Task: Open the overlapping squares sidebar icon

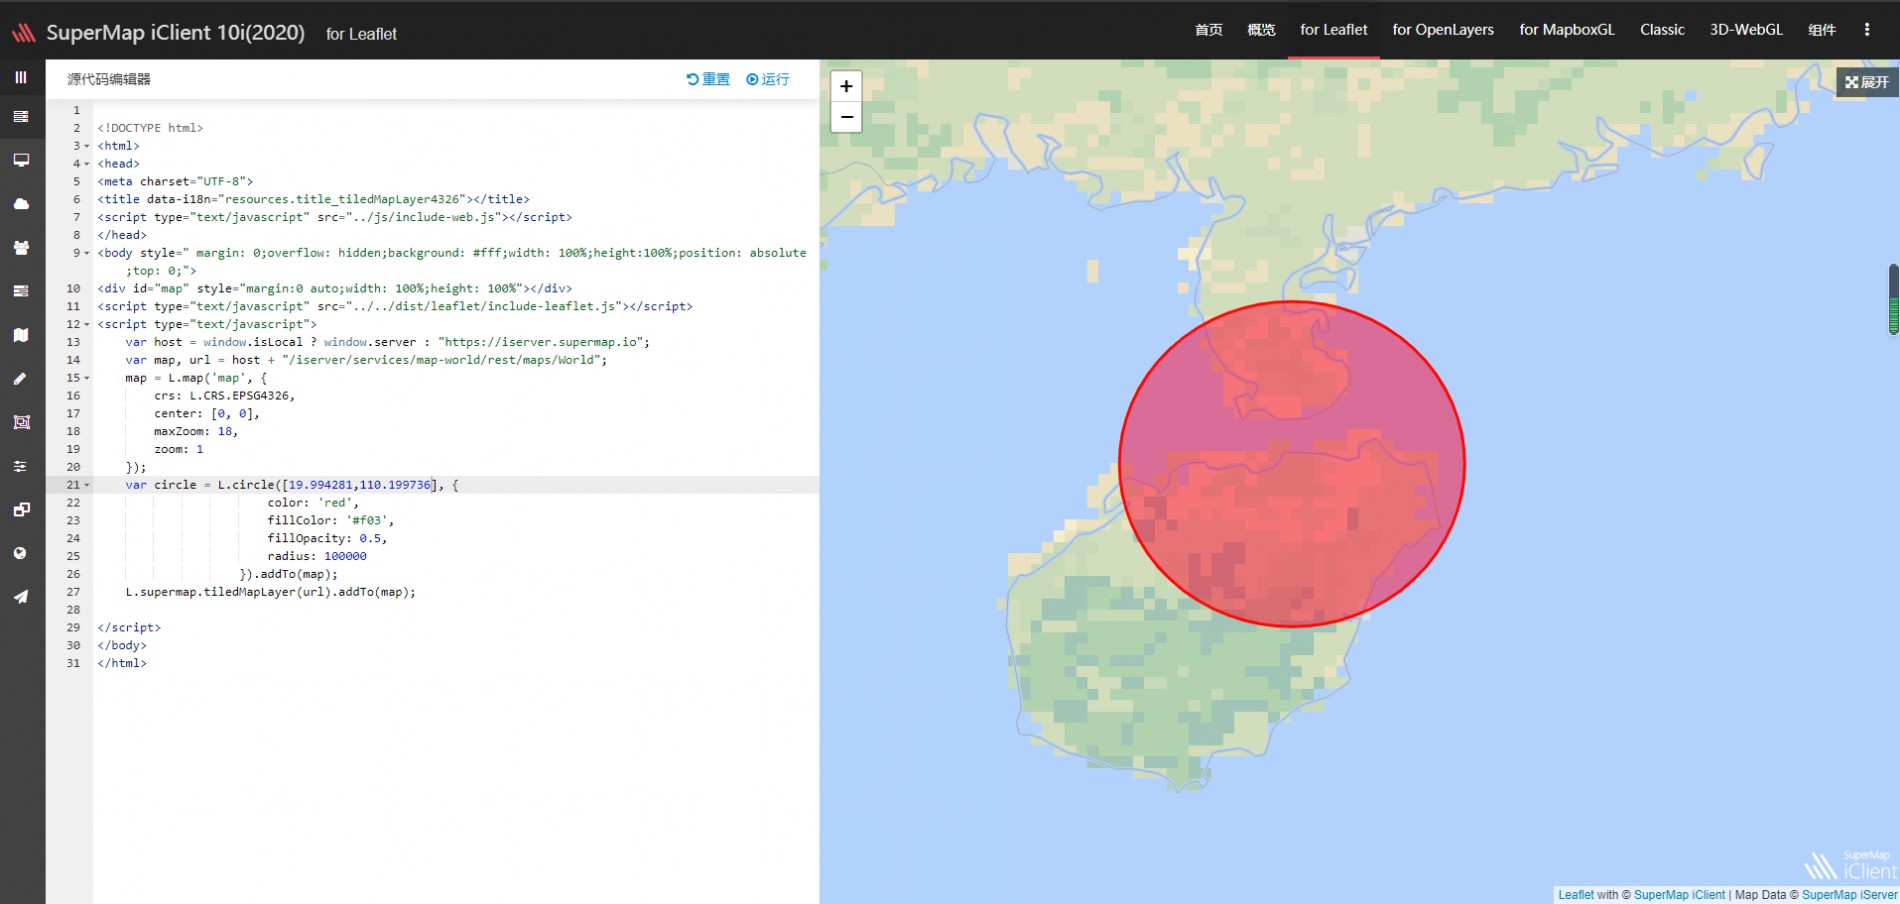Action: [x=21, y=510]
